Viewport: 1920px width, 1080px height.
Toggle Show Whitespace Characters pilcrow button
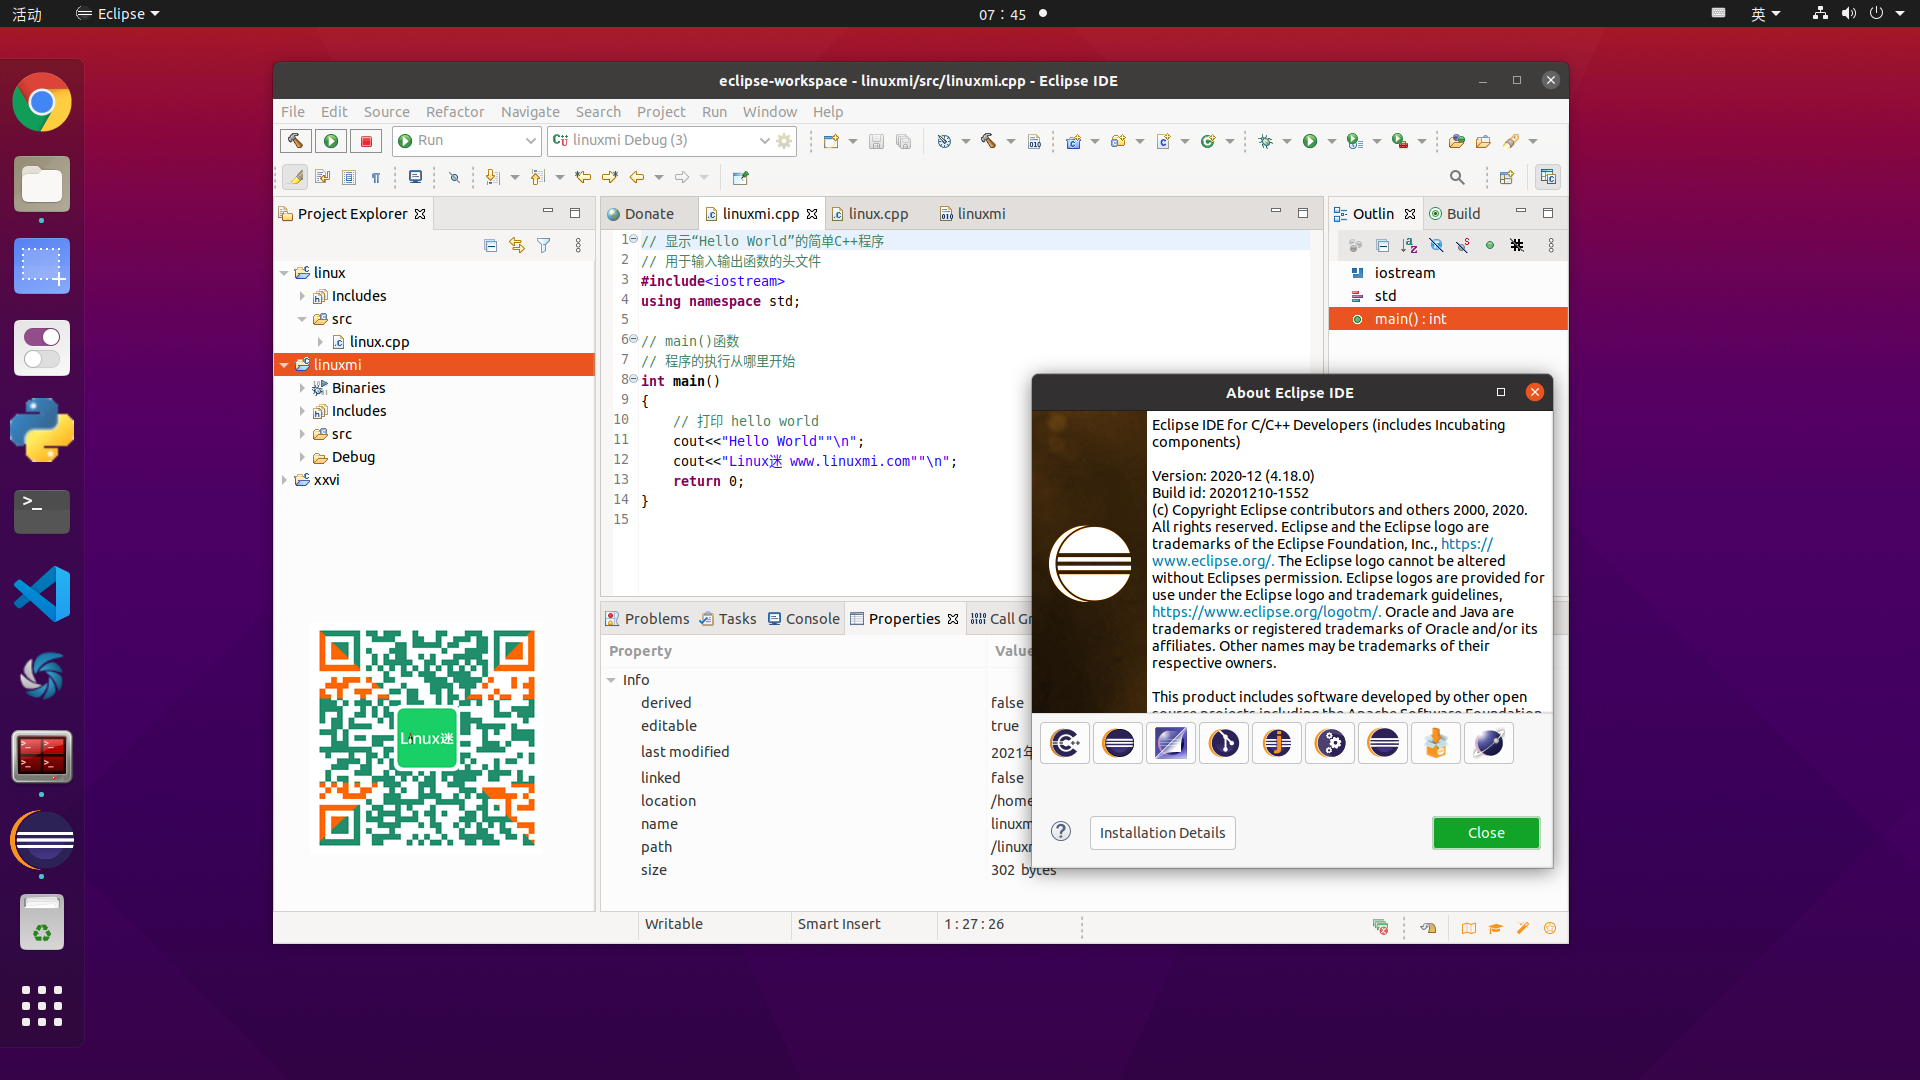pos(376,177)
